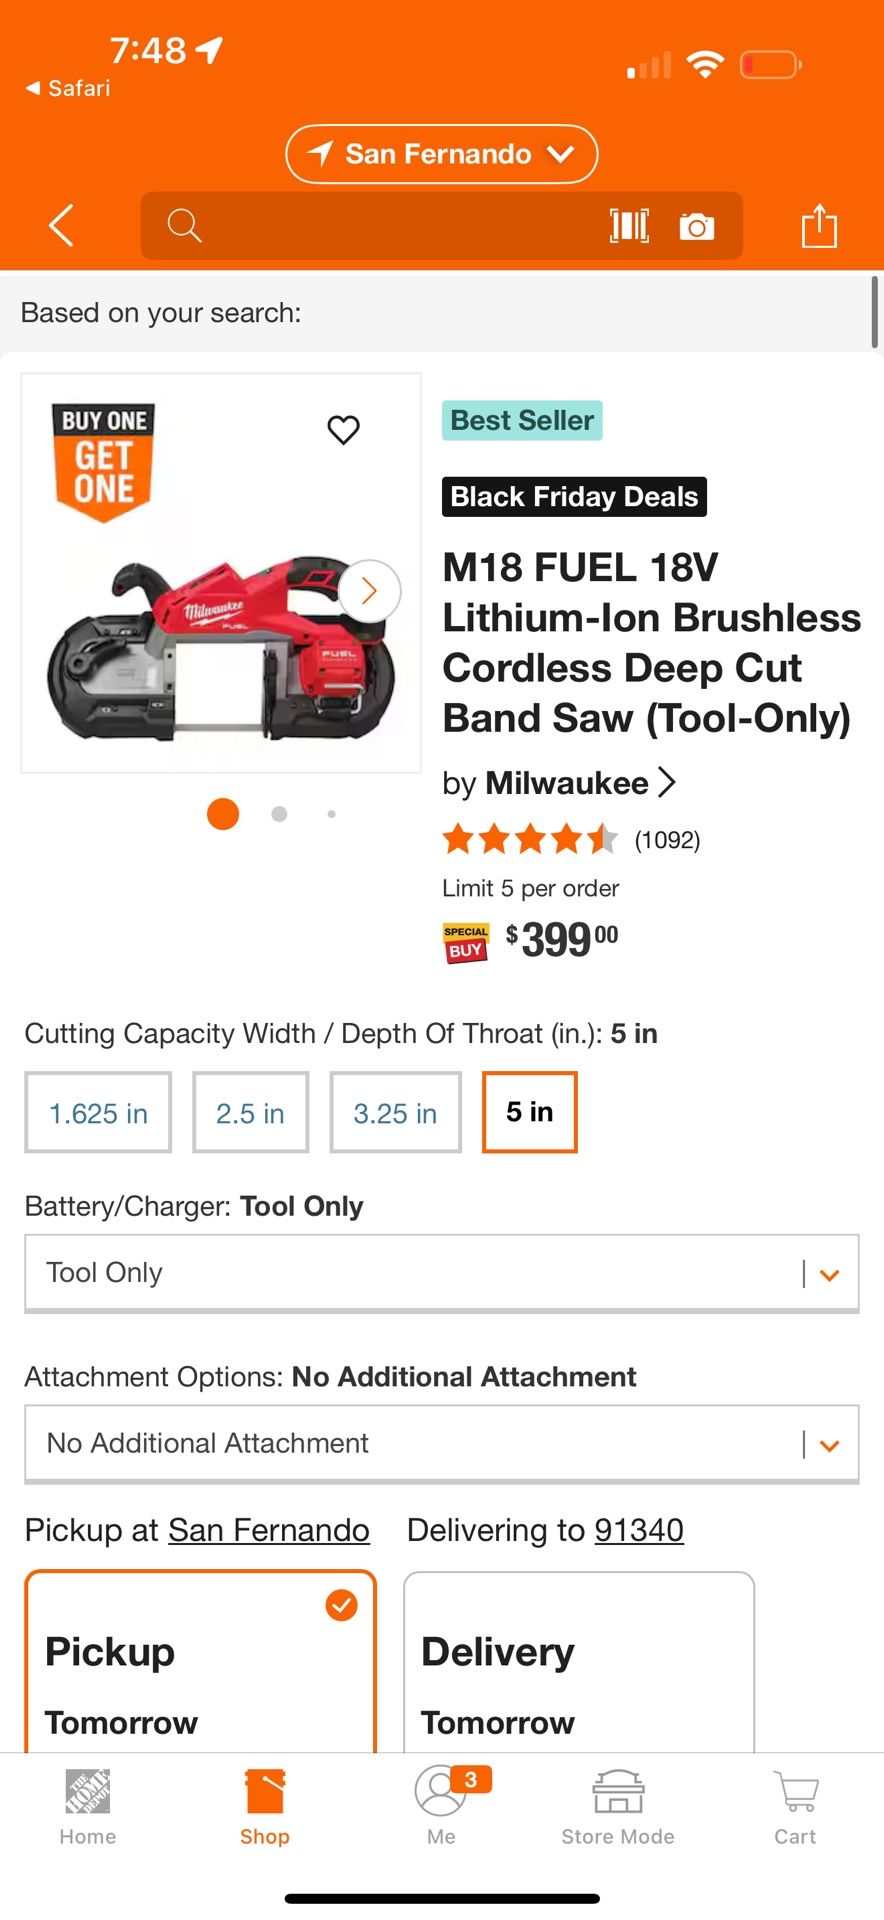Viewport: 884px width, 1920px height.
Task: Tap the share icon
Action: pos(819,225)
